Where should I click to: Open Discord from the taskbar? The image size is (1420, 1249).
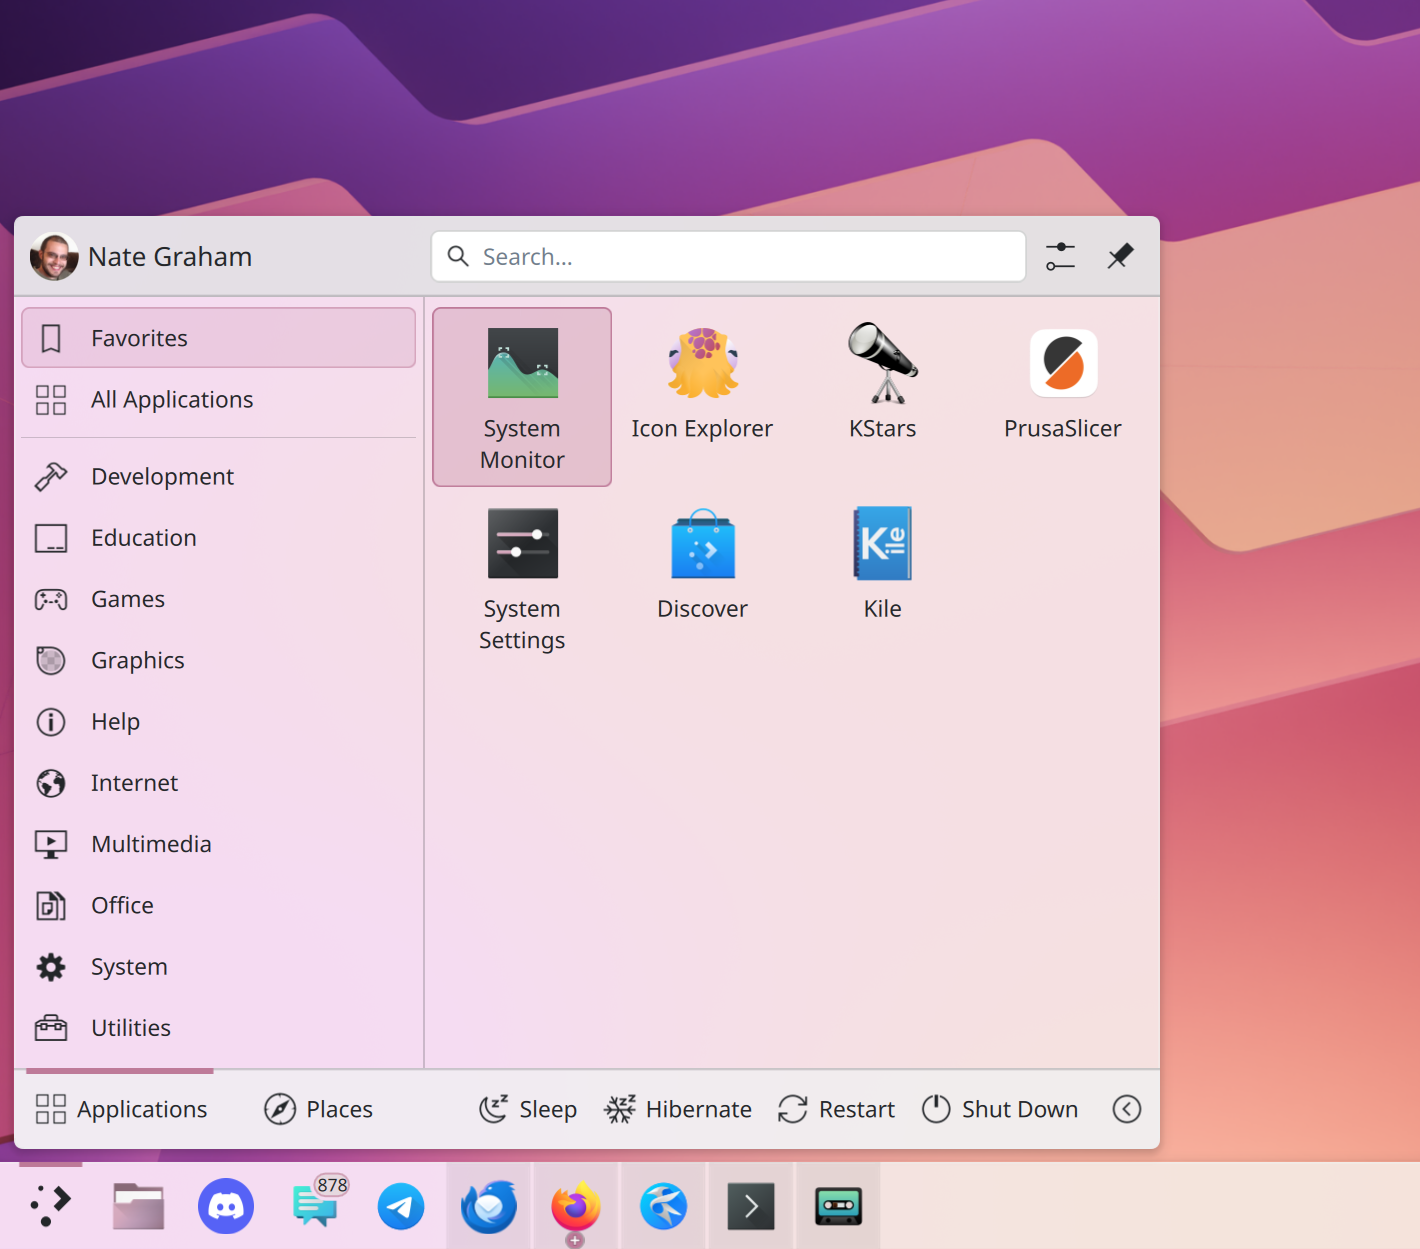click(x=226, y=1206)
